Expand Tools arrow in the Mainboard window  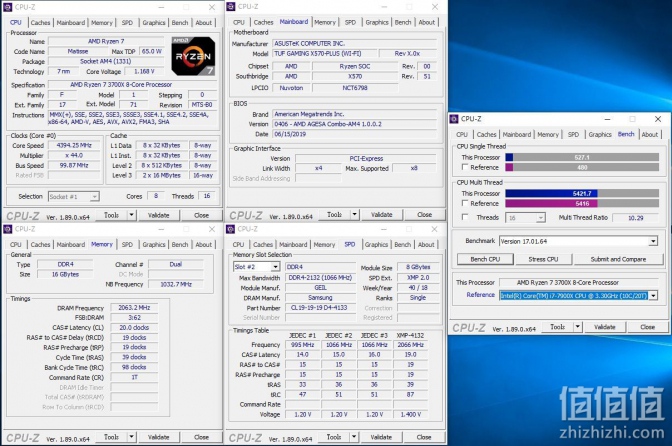(354, 215)
